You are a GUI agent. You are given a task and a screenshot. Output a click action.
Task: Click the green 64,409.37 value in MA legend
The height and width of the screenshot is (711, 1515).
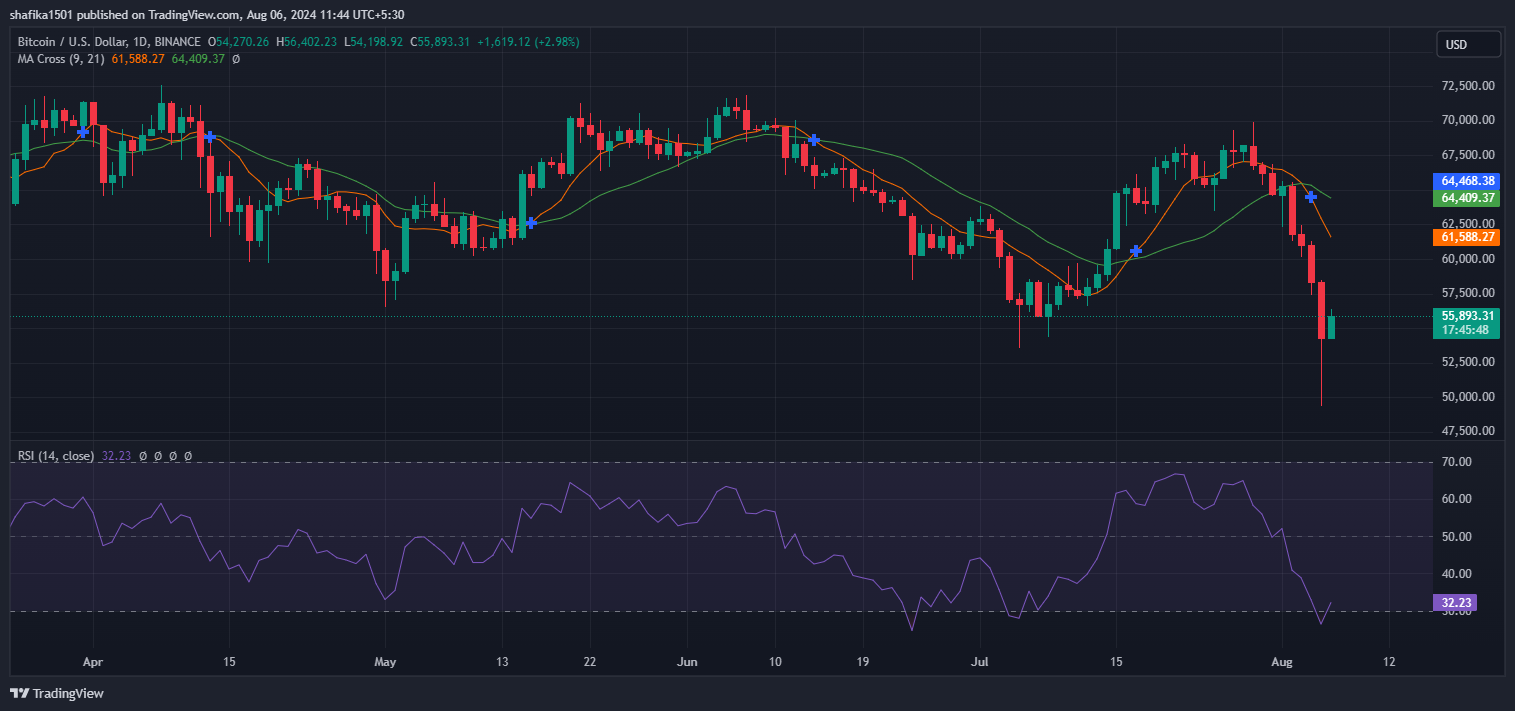[198, 59]
